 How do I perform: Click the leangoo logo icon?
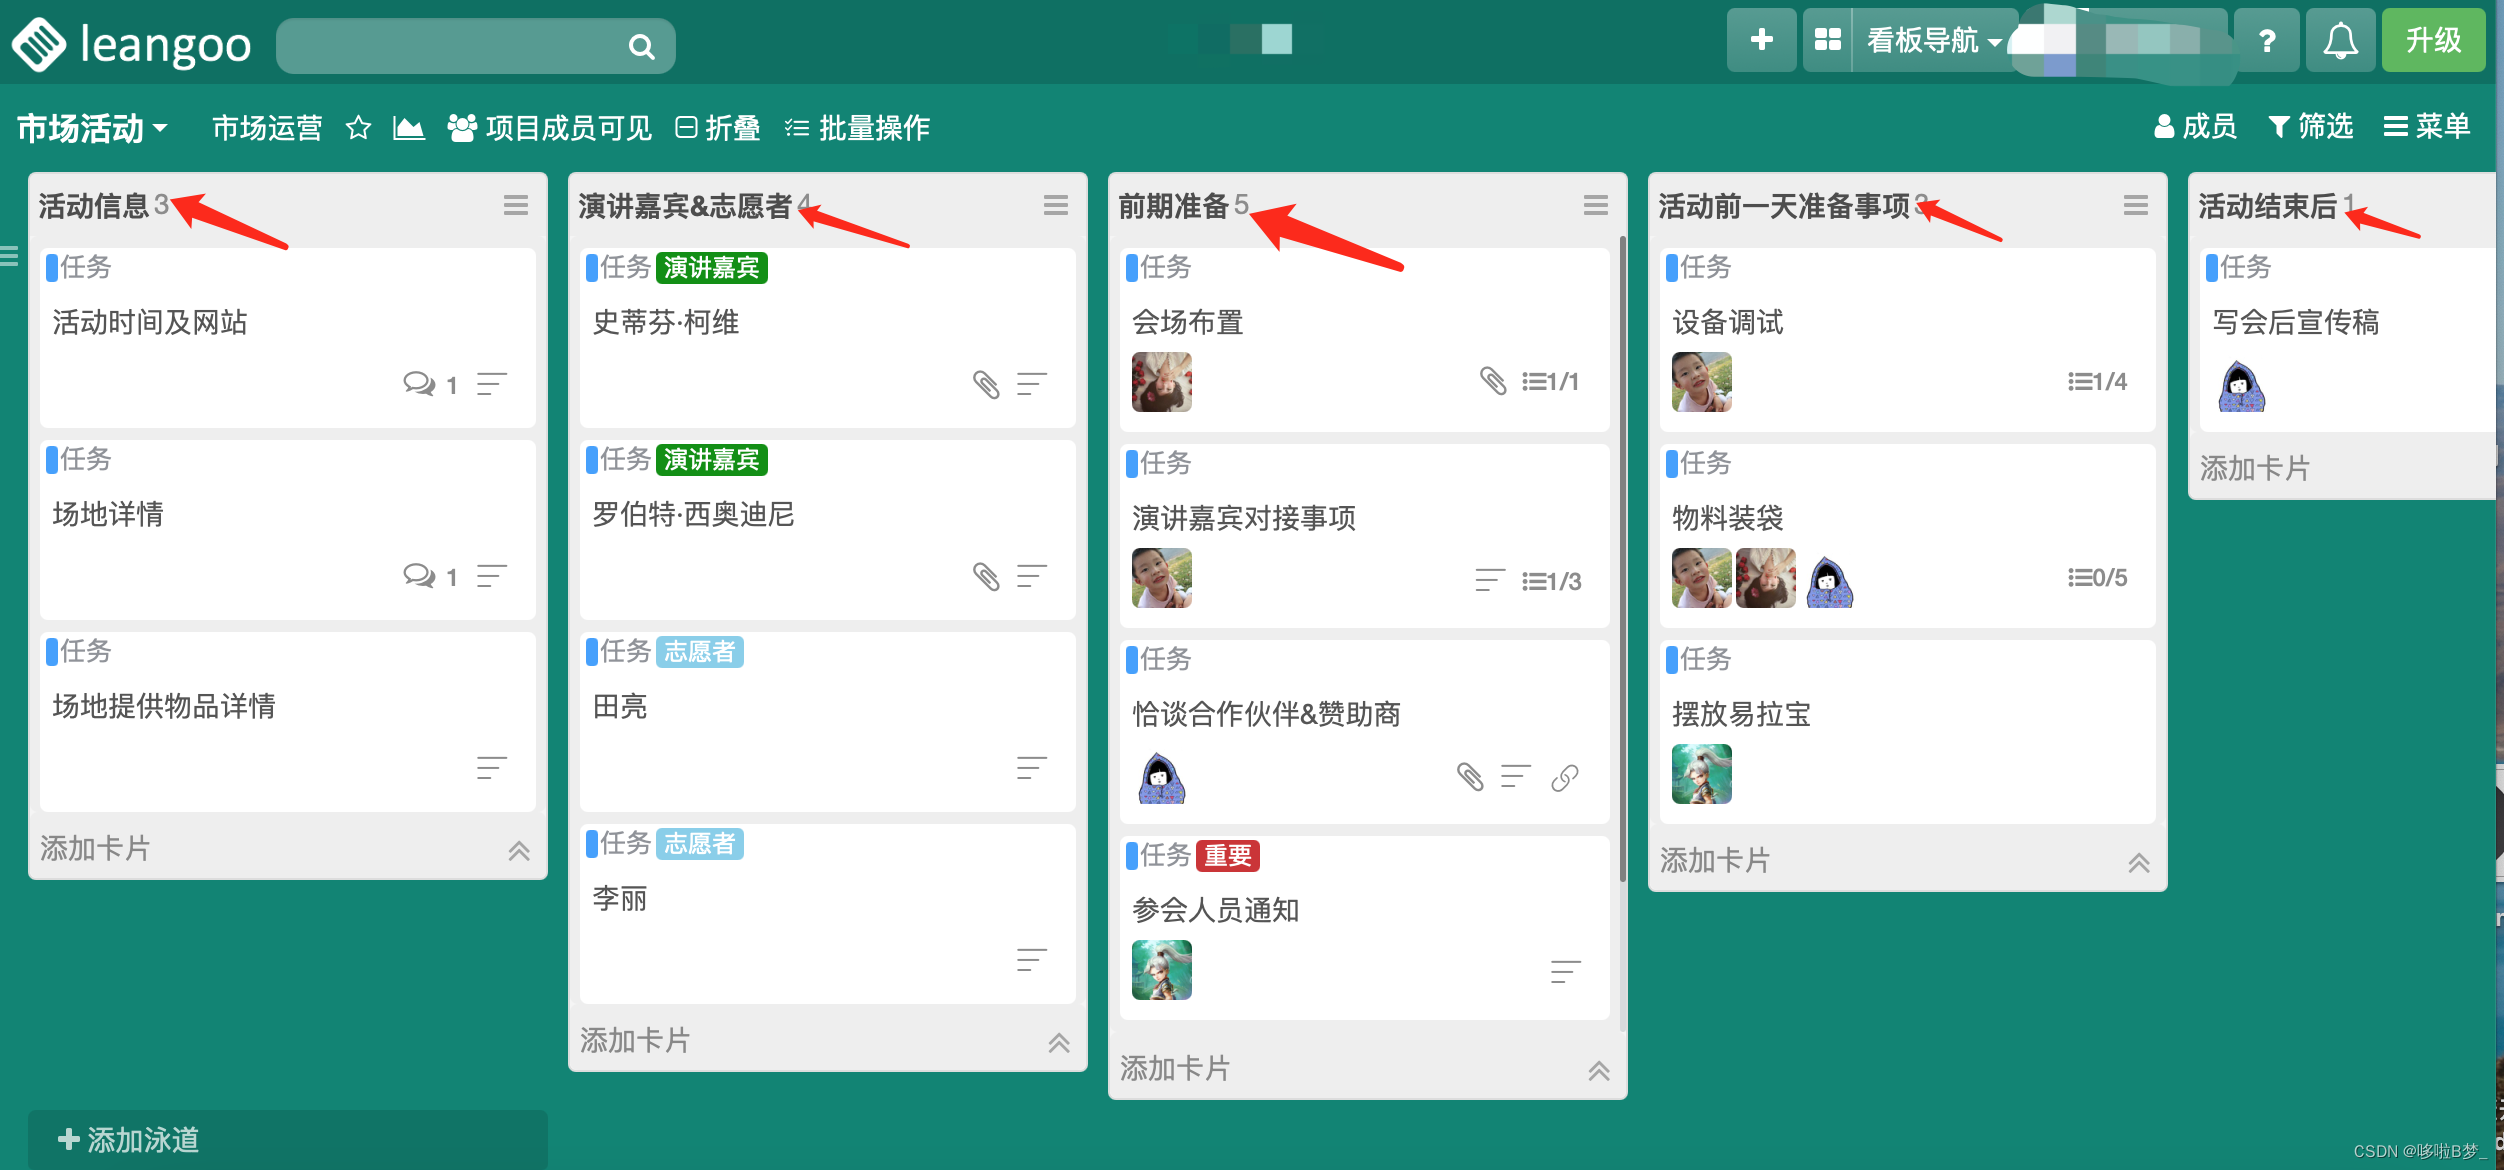pos(38,45)
